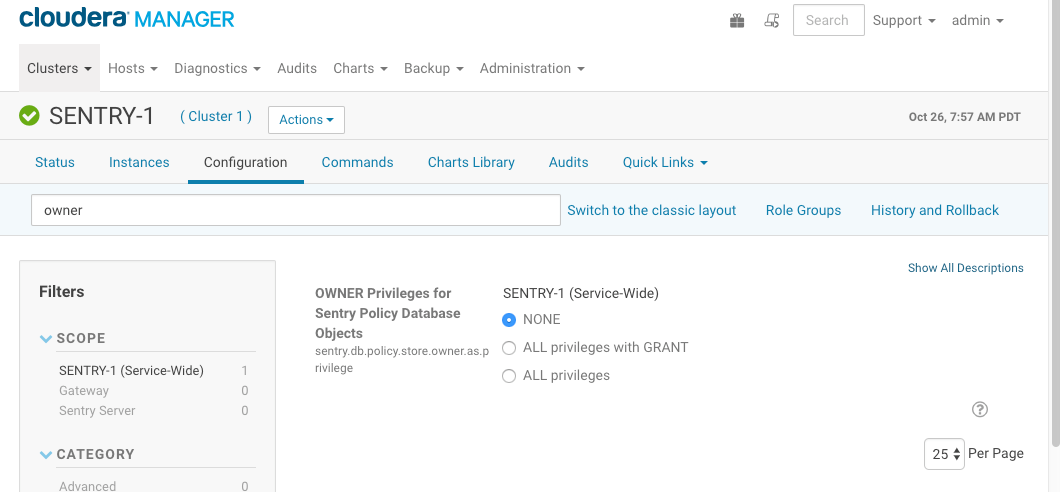1060x492 pixels.
Task: Switch to the Commands tab
Action: [358, 162]
